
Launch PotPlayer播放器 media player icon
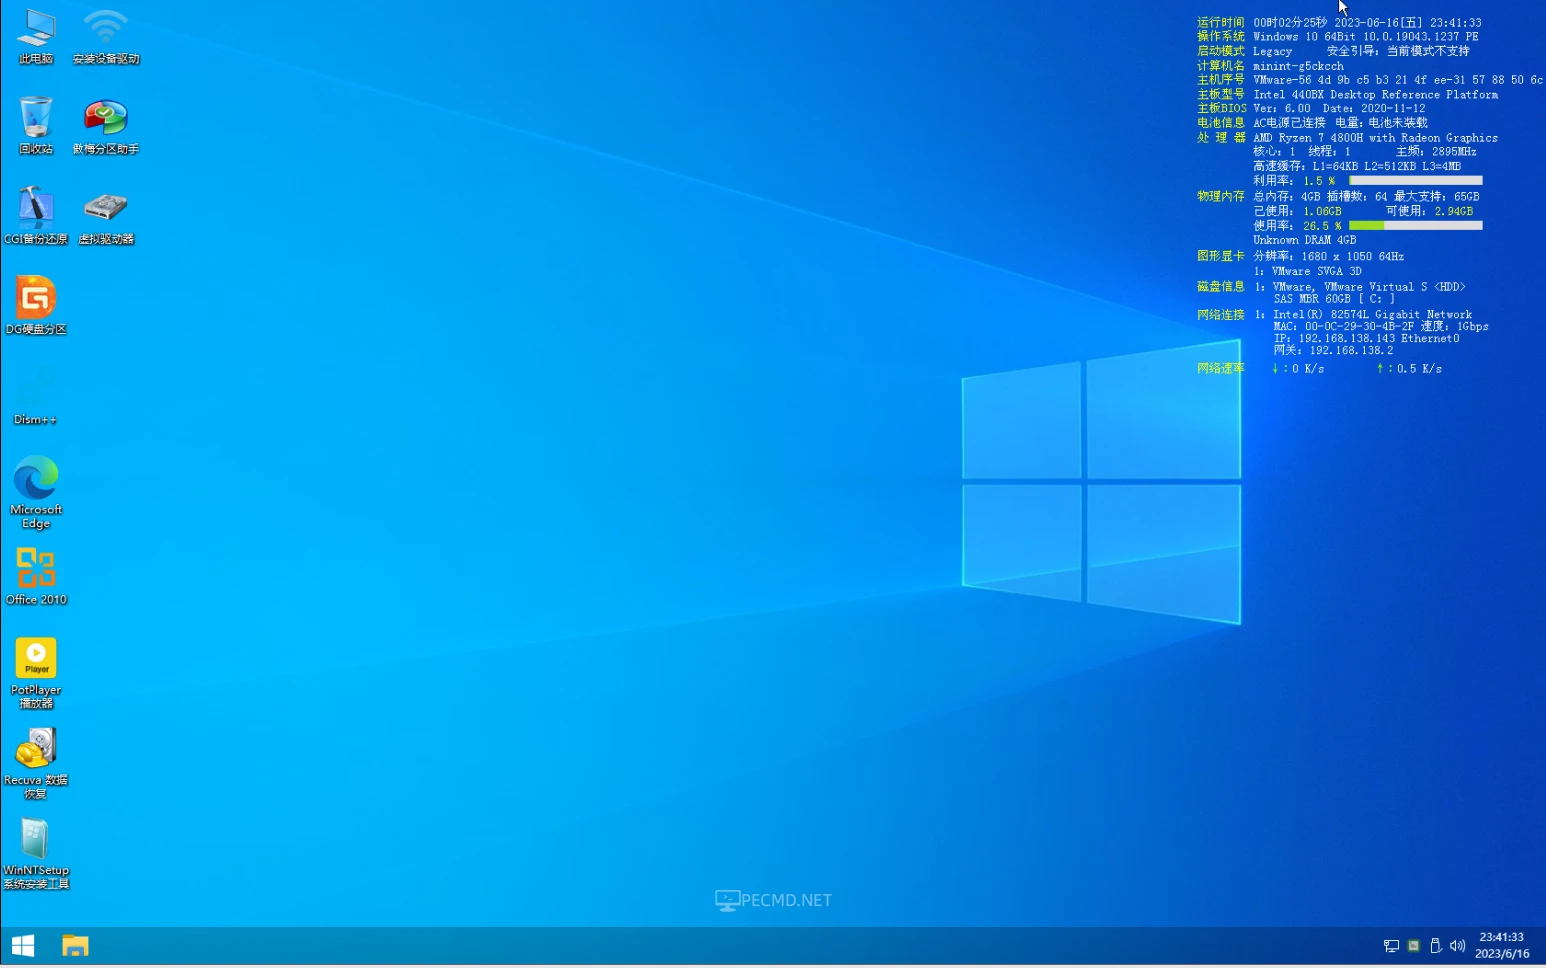click(x=36, y=673)
